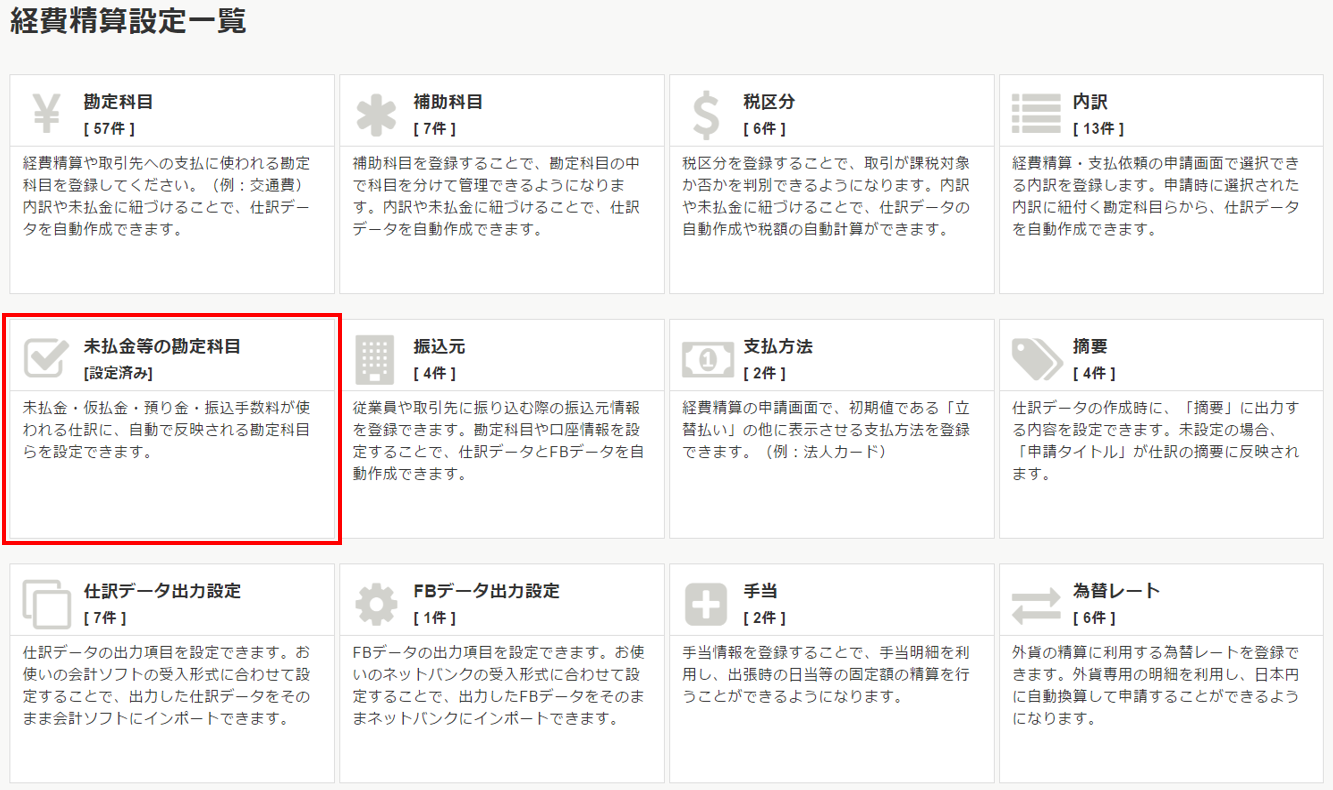Click the 摘要 card description text

[1156, 441]
